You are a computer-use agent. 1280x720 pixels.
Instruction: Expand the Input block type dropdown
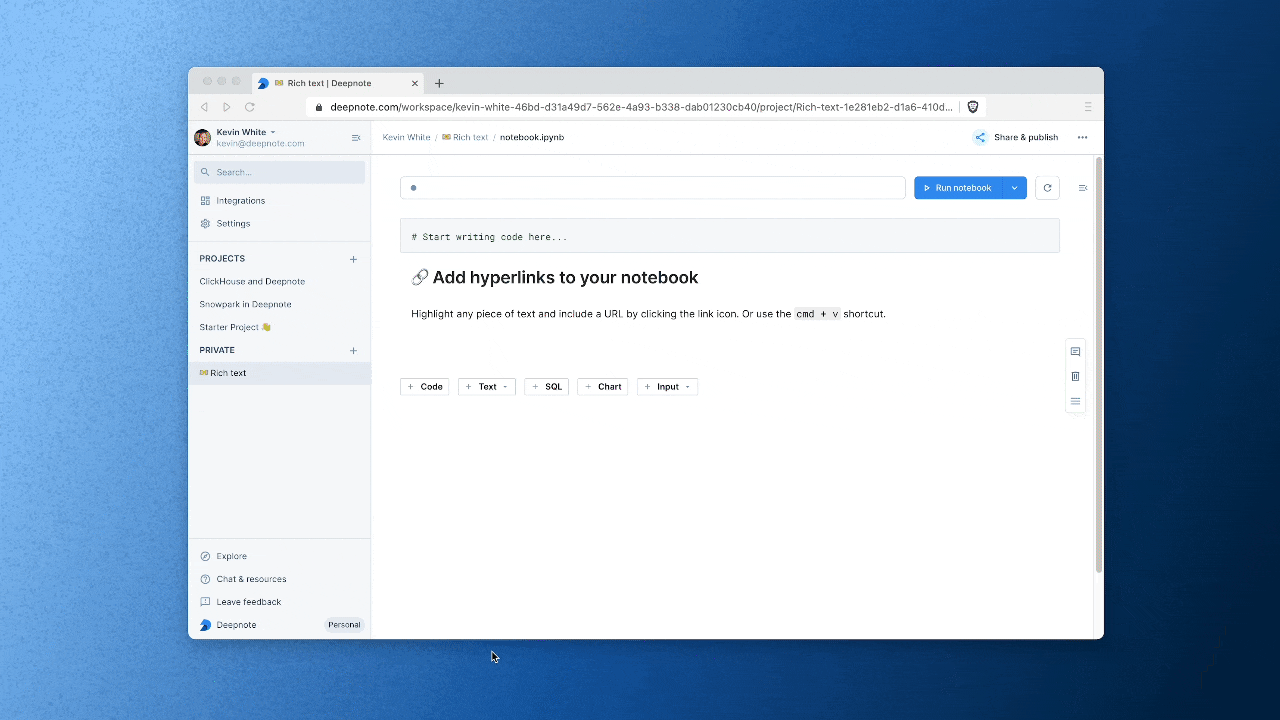click(x=687, y=387)
